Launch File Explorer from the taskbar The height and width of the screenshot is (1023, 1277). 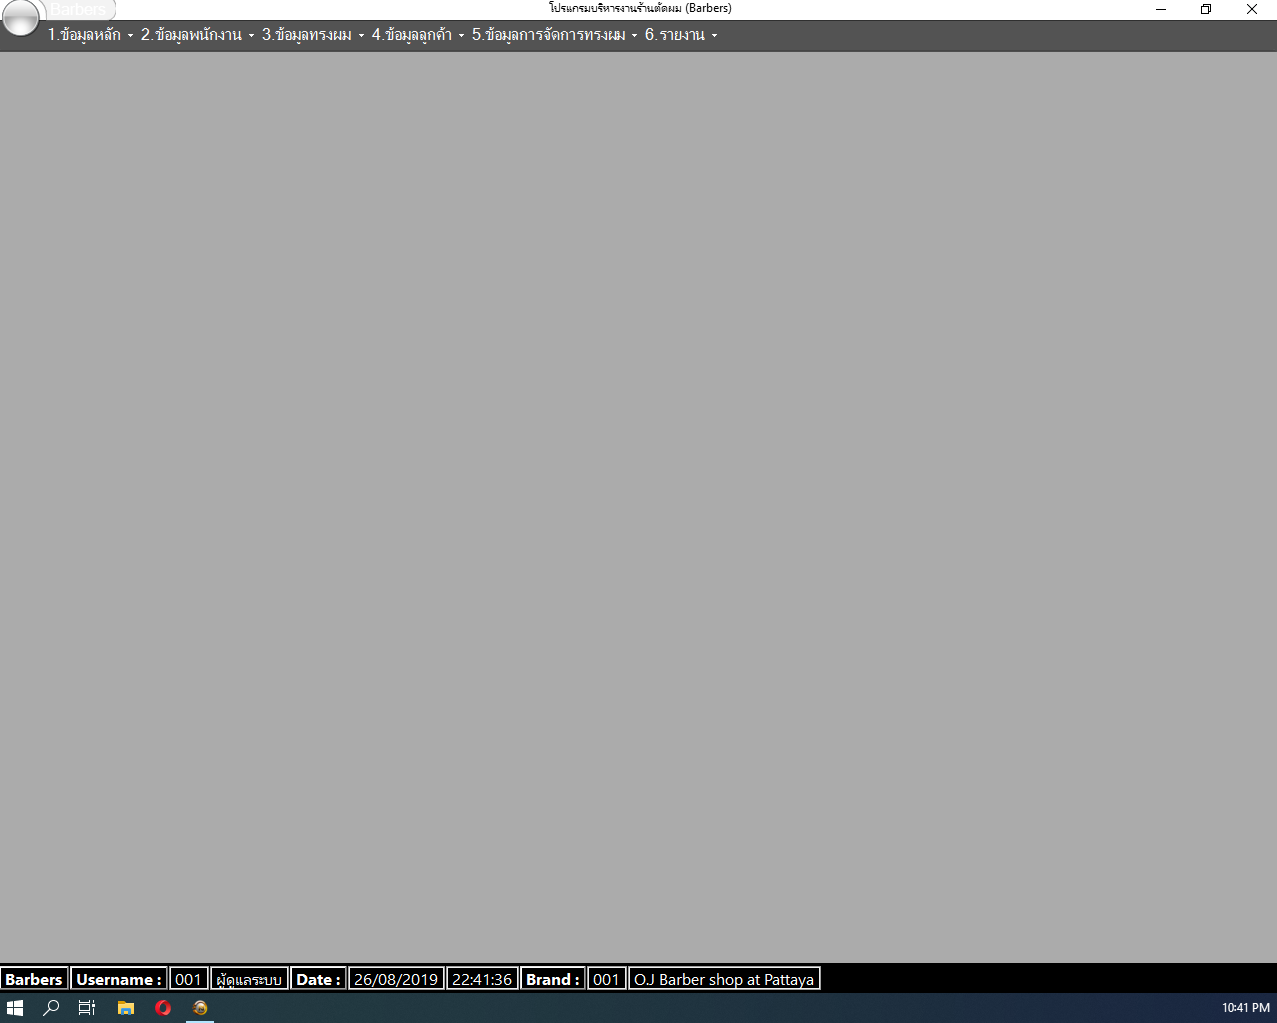[125, 1008]
